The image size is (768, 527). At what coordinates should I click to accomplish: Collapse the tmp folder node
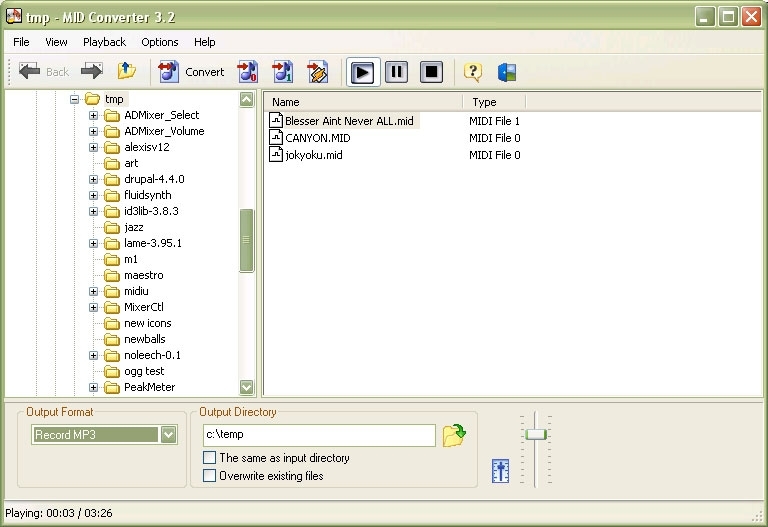click(74, 99)
